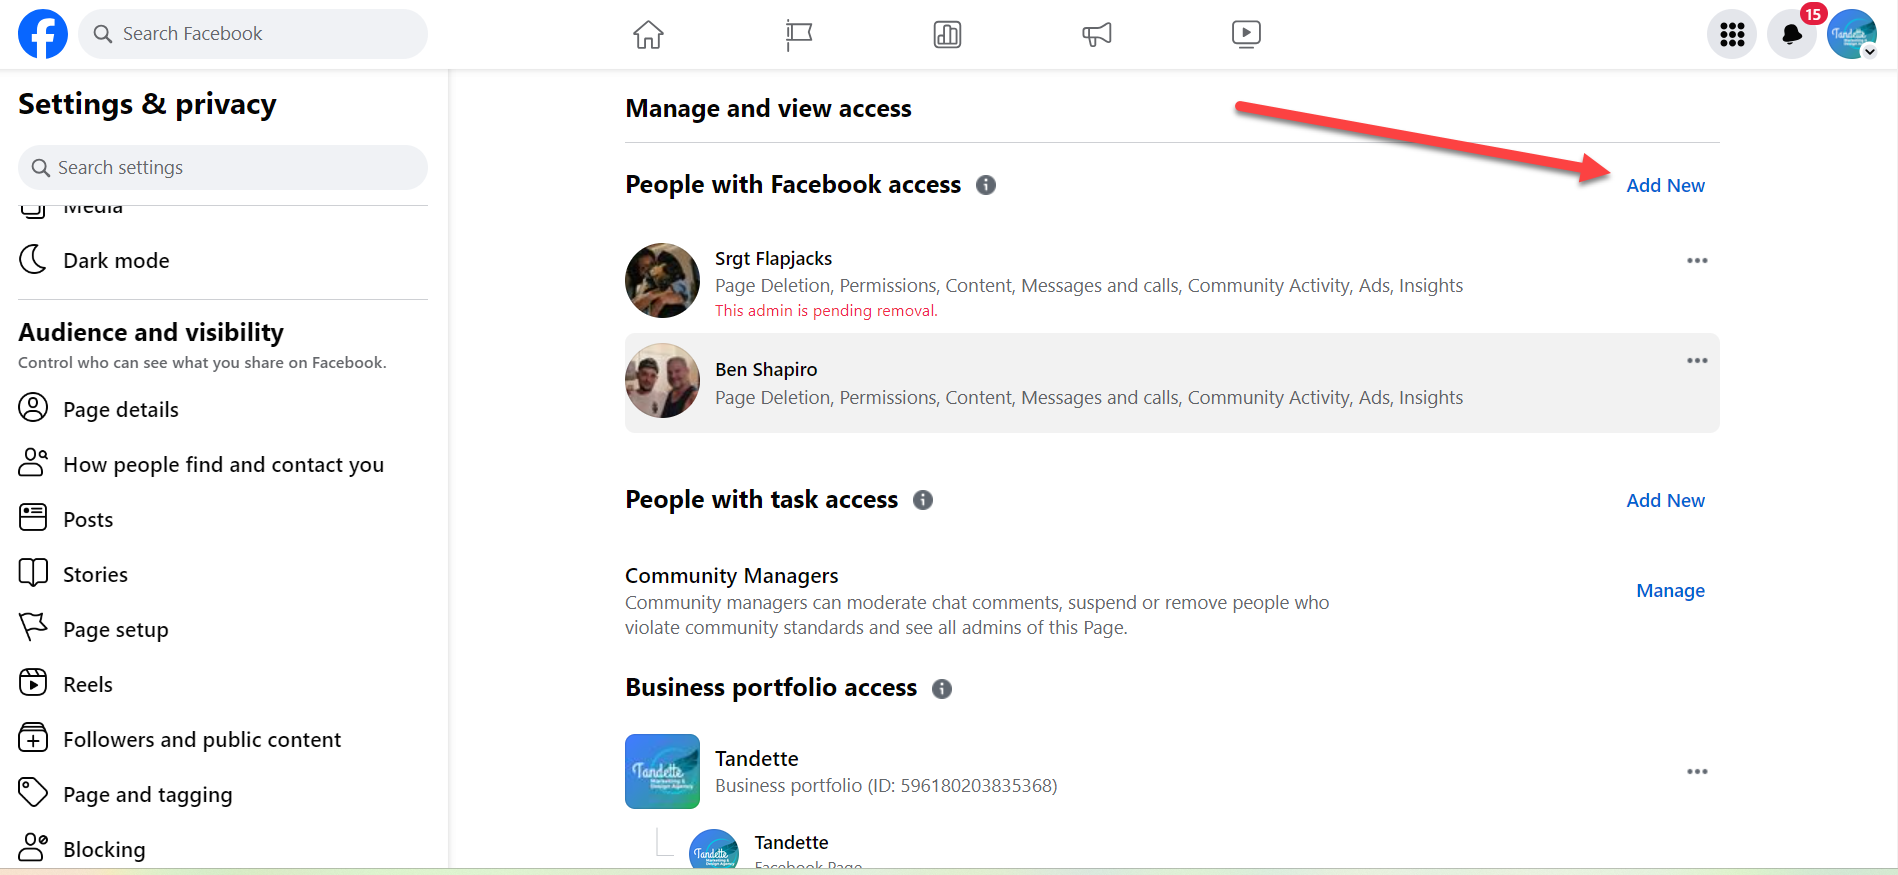Viewport: 1898px width, 875px height.
Task: Click Business portfolio ID 596180203835368 text
Action: (x=886, y=785)
